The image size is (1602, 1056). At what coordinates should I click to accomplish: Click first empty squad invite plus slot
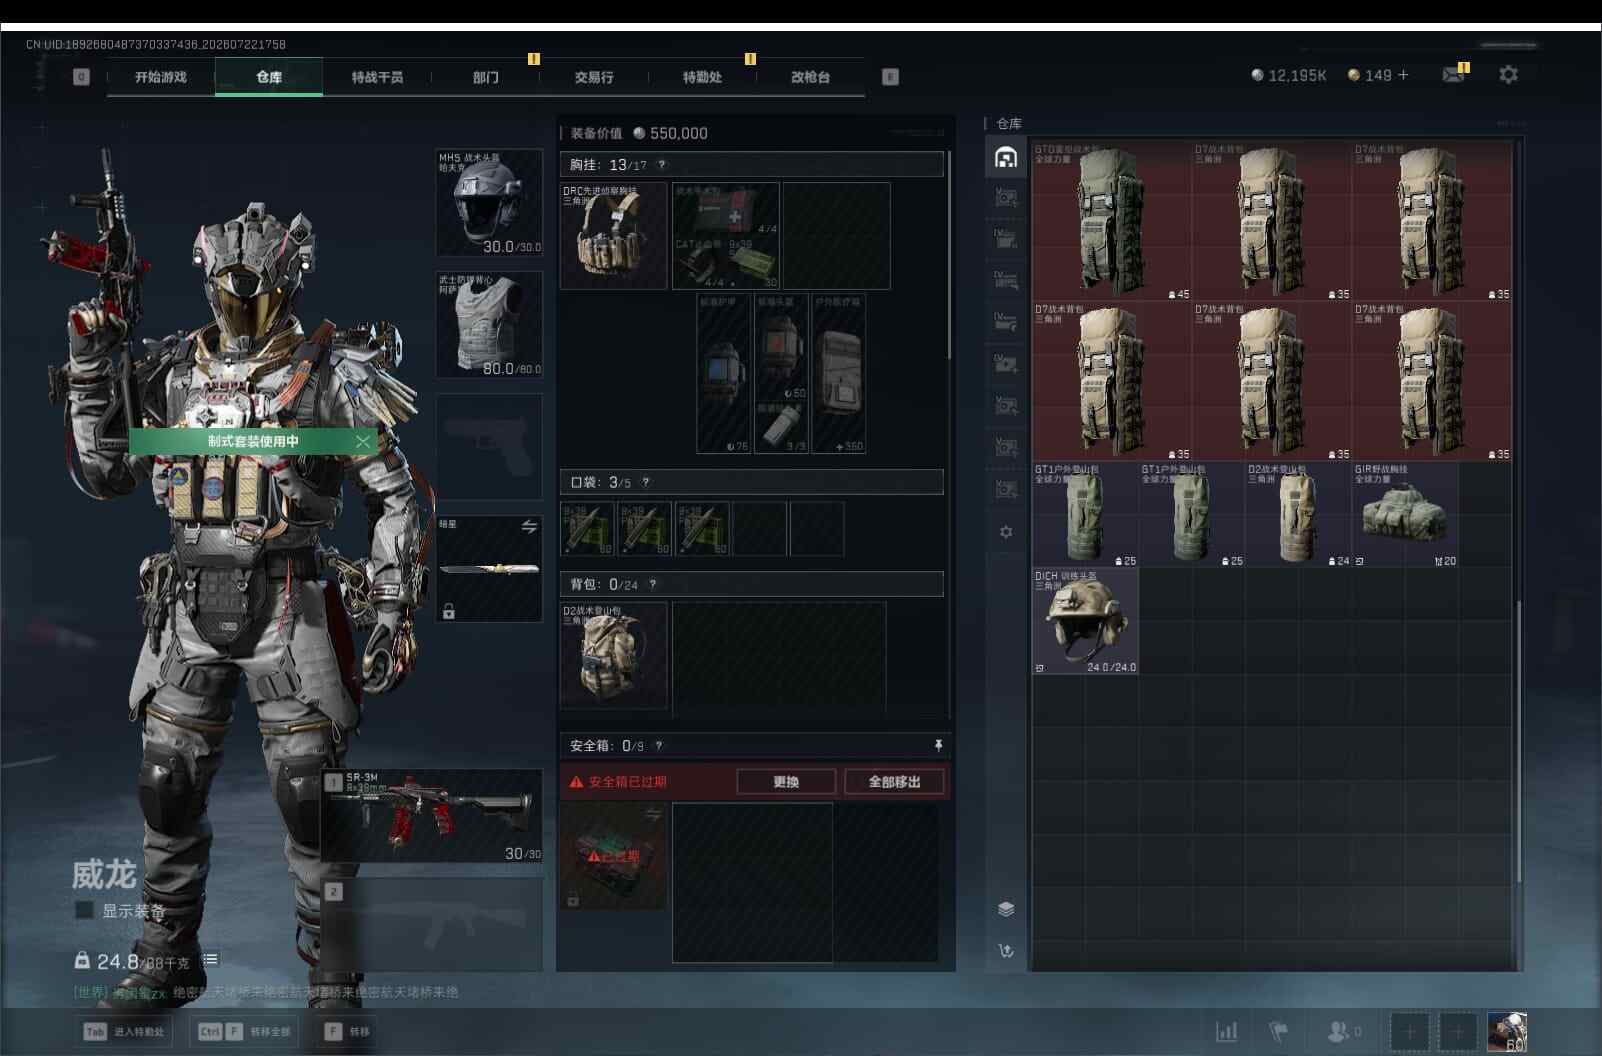tap(1408, 1031)
